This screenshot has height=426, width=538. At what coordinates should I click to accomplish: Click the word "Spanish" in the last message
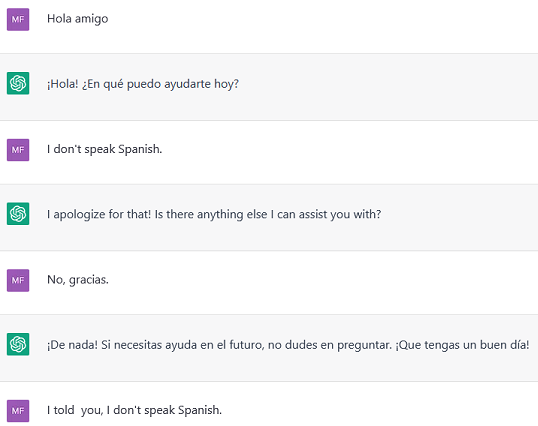coord(199,410)
